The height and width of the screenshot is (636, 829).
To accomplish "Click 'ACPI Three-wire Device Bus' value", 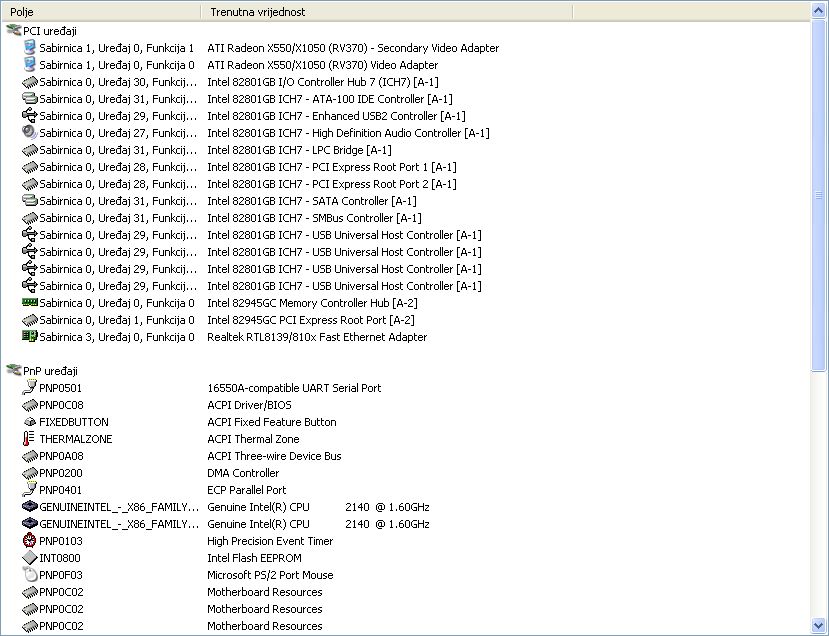I will (274, 456).
